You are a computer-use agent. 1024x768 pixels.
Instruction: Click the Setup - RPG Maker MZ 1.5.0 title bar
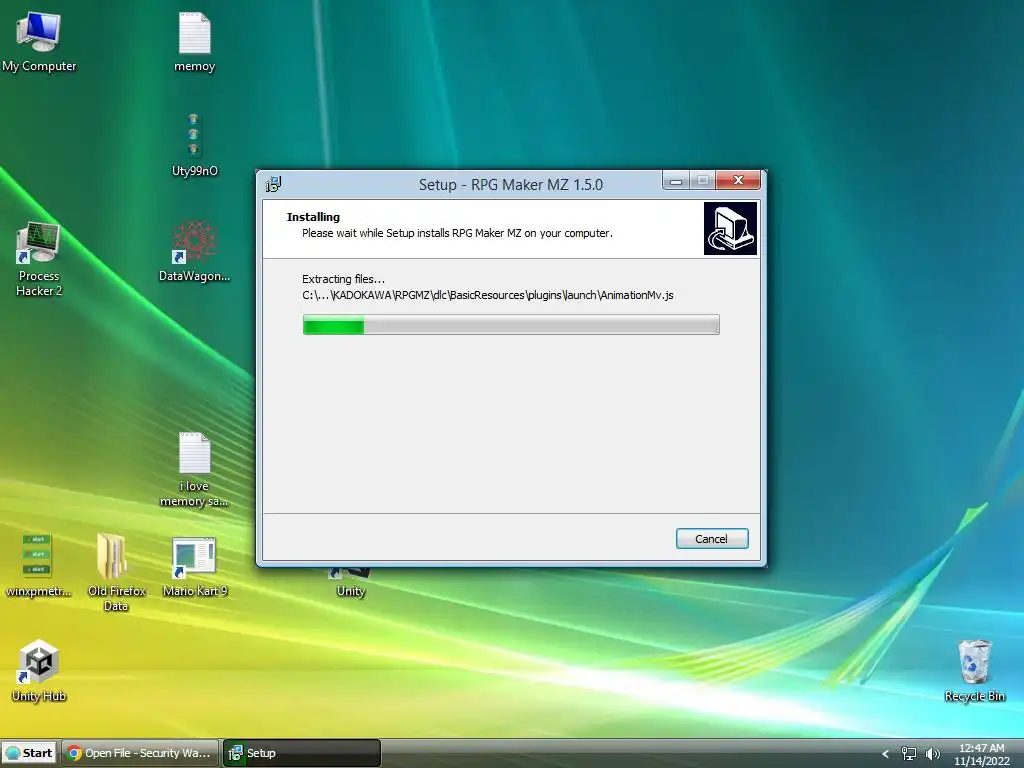[511, 185]
